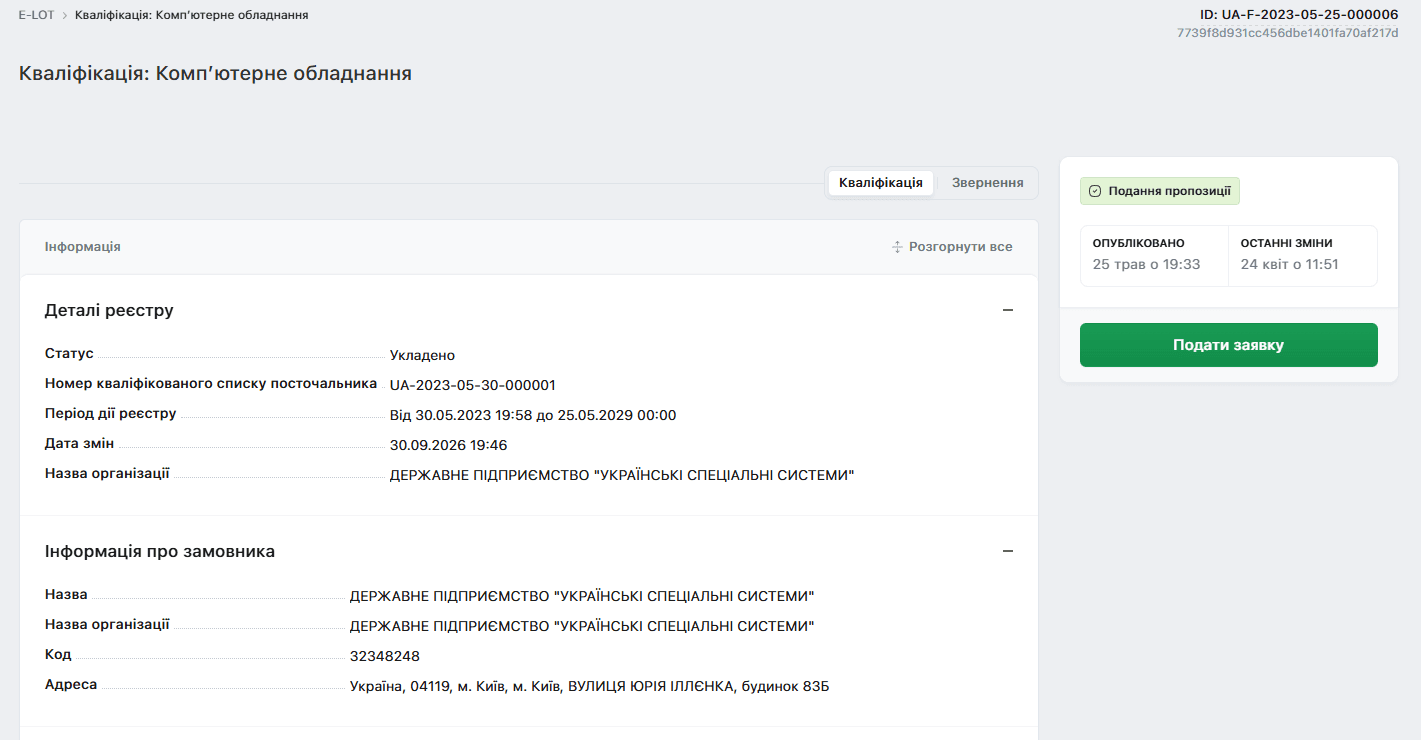
Task: Open the Звернення tab
Action: (x=987, y=183)
